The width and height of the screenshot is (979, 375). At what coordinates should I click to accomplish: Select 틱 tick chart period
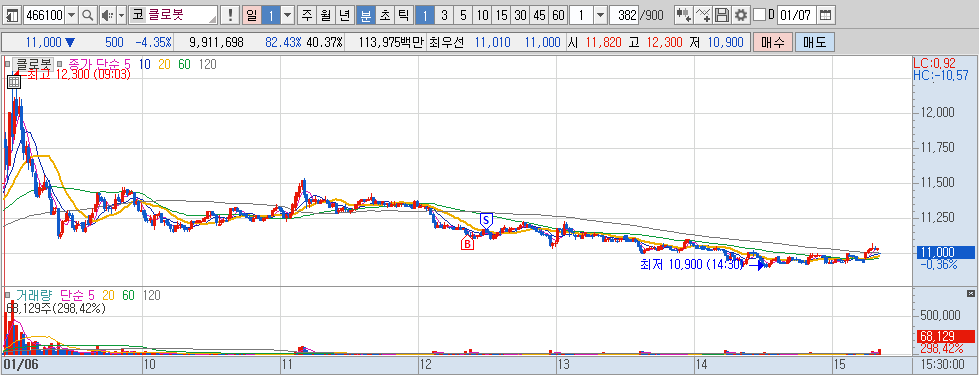click(x=403, y=15)
